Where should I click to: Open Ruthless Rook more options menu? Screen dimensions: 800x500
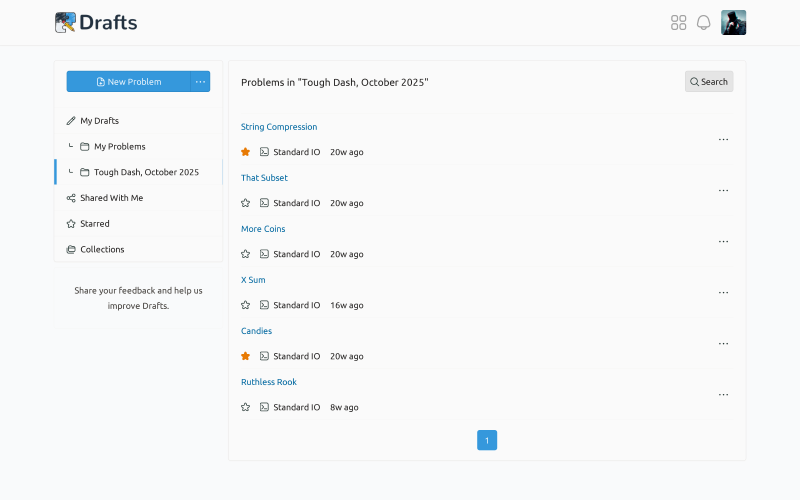[723, 394]
